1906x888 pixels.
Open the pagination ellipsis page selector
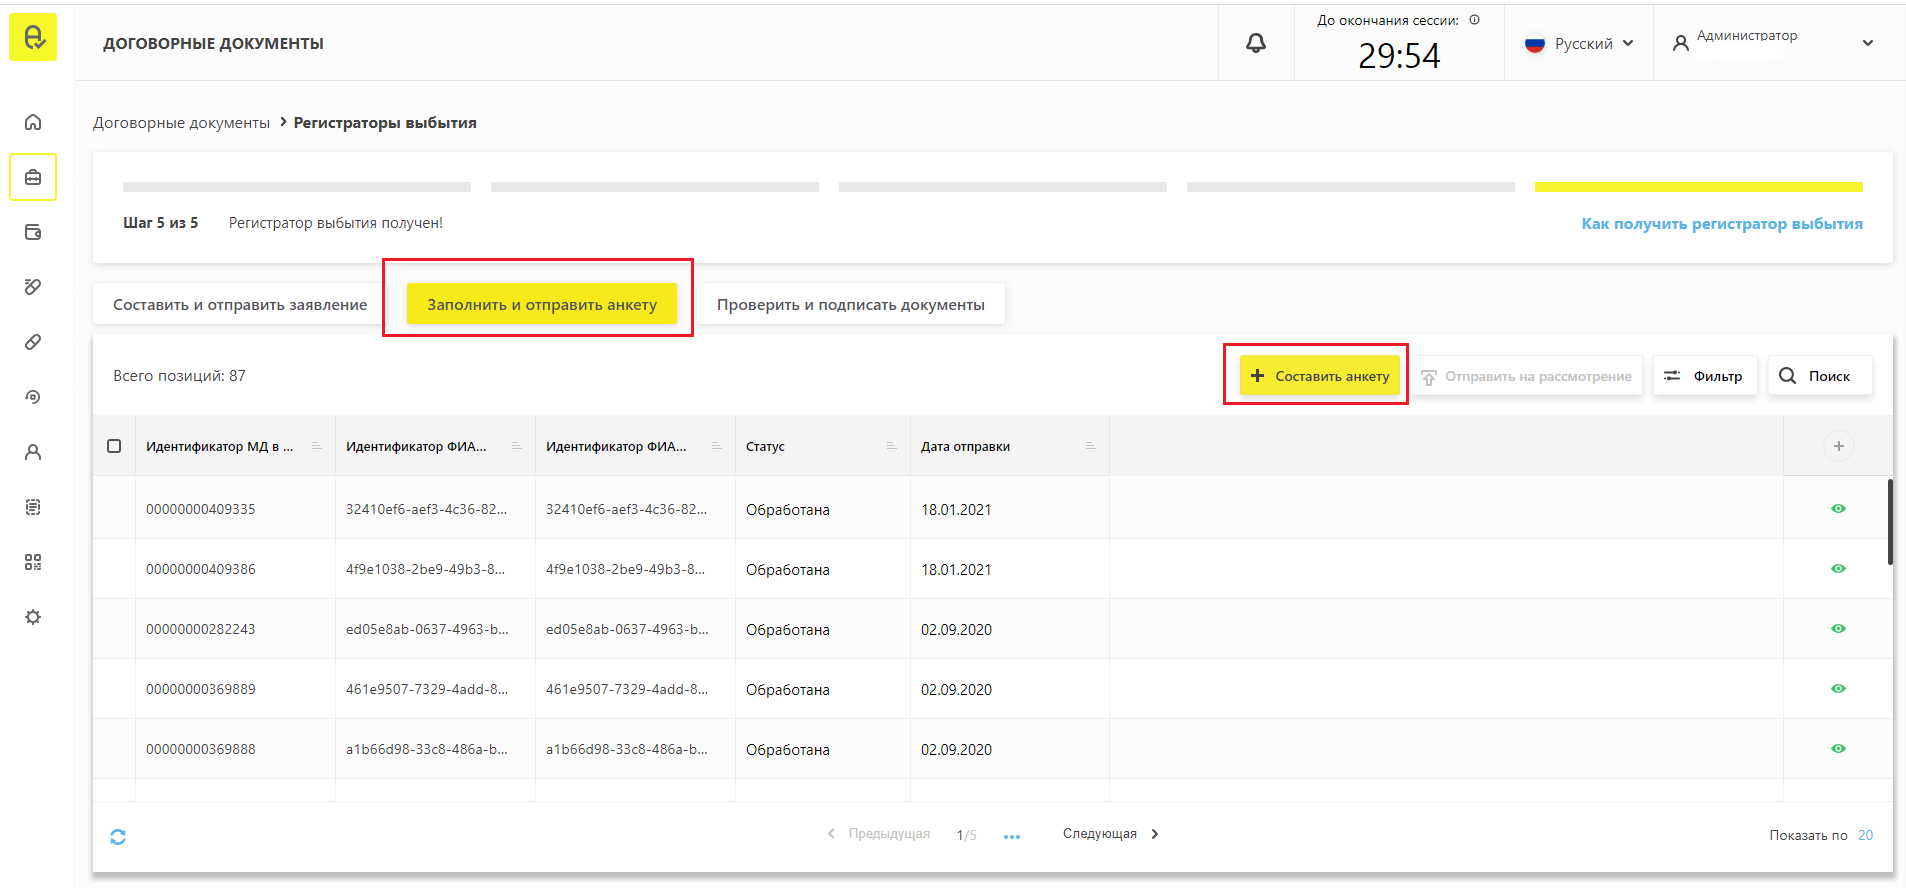point(1012,836)
